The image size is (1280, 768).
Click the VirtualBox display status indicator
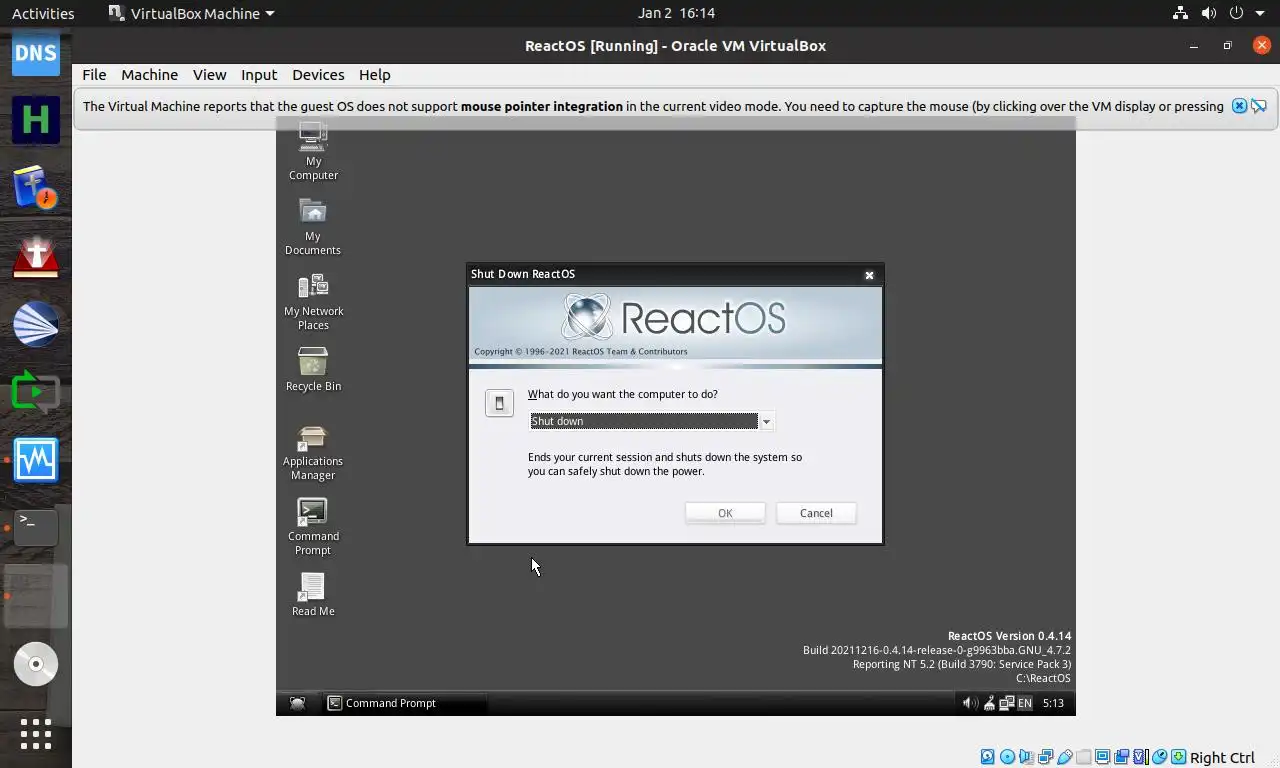[1102, 757]
